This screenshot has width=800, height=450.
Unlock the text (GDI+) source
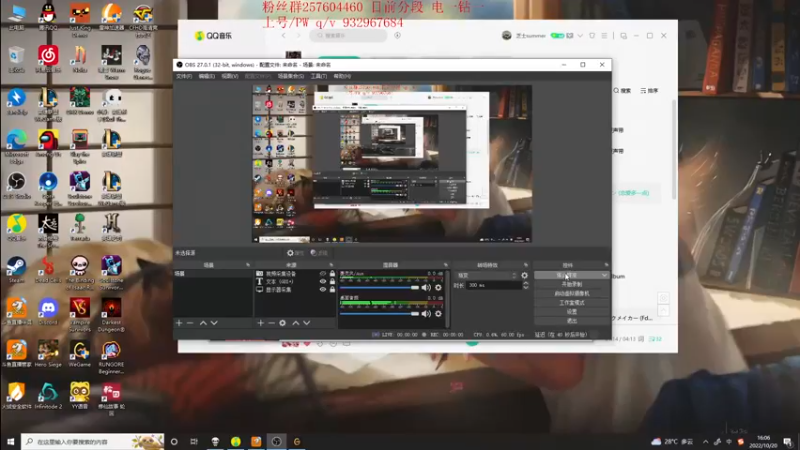(x=332, y=282)
